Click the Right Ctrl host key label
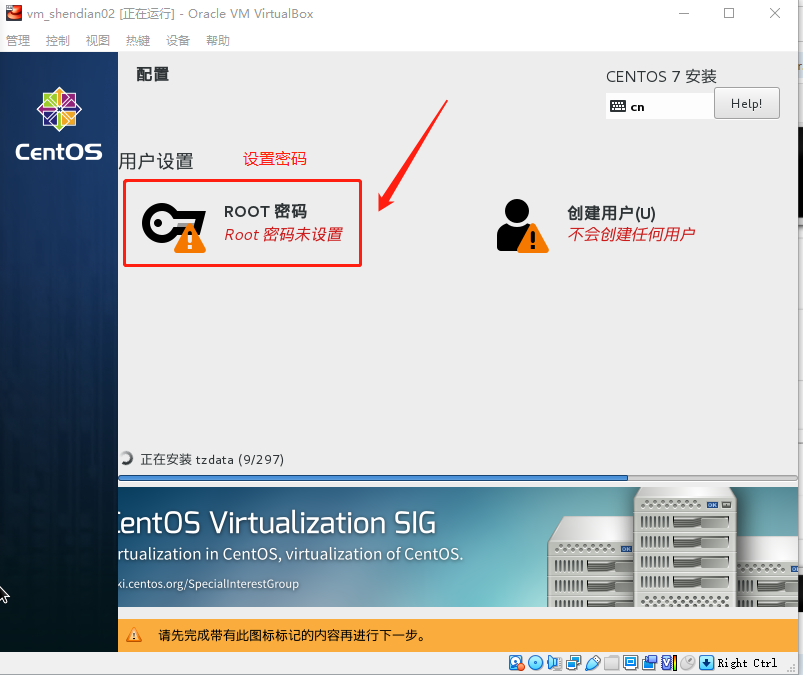 pyautogui.click(x=747, y=663)
